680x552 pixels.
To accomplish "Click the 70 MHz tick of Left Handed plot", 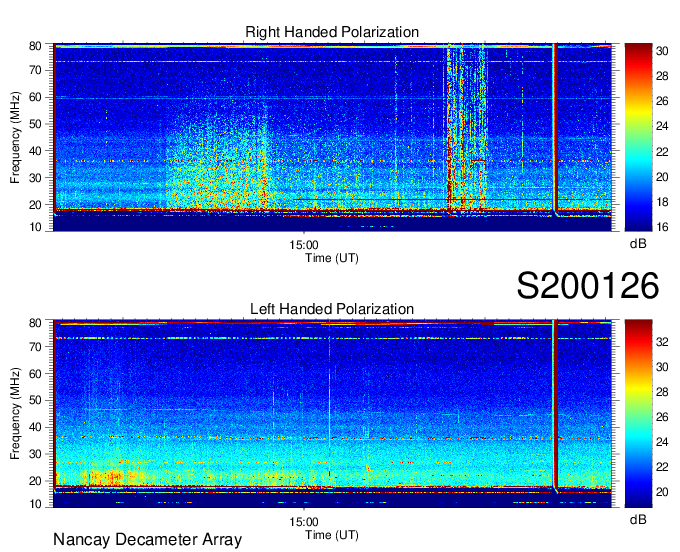I will click(x=35, y=347).
